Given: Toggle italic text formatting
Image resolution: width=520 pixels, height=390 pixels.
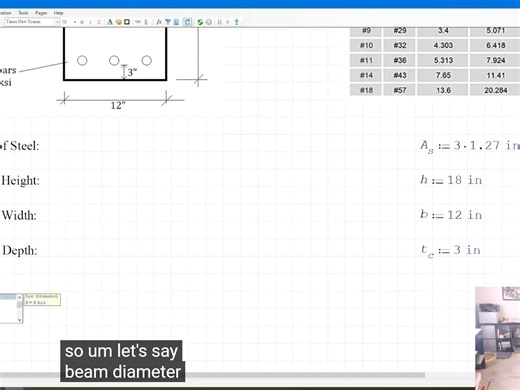Looking at the screenshot, I should pyautogui.click(x=90, y=22).
